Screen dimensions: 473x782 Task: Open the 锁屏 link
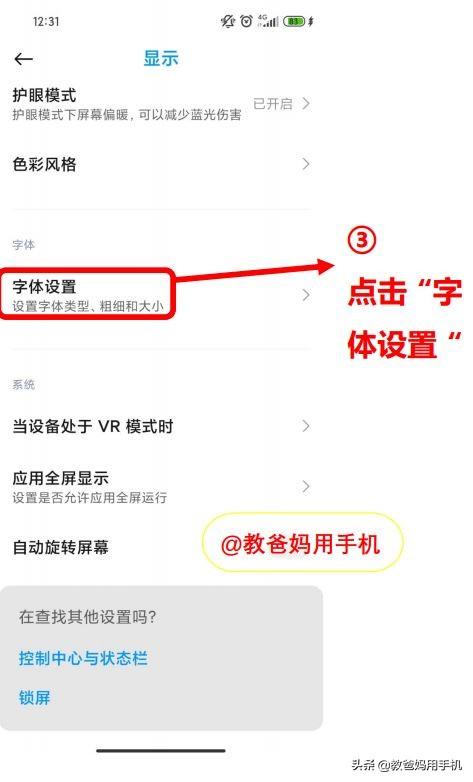coord(34,697)
